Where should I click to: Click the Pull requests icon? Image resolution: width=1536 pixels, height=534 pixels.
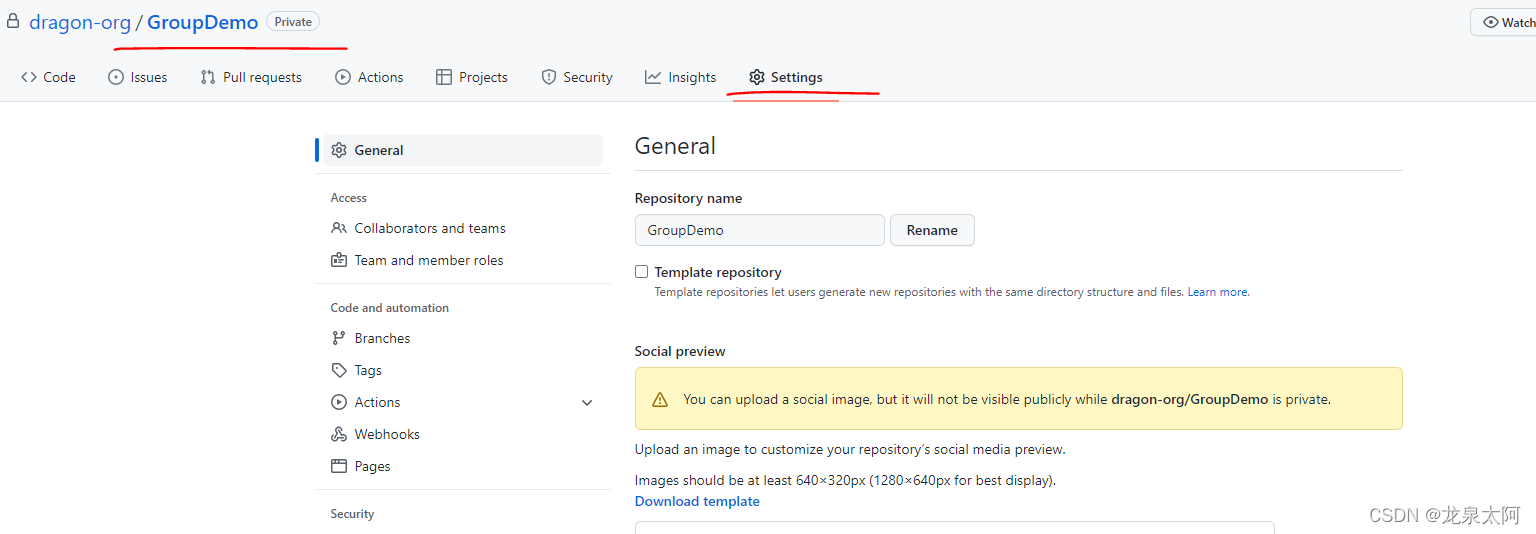[x=208, y=77]
